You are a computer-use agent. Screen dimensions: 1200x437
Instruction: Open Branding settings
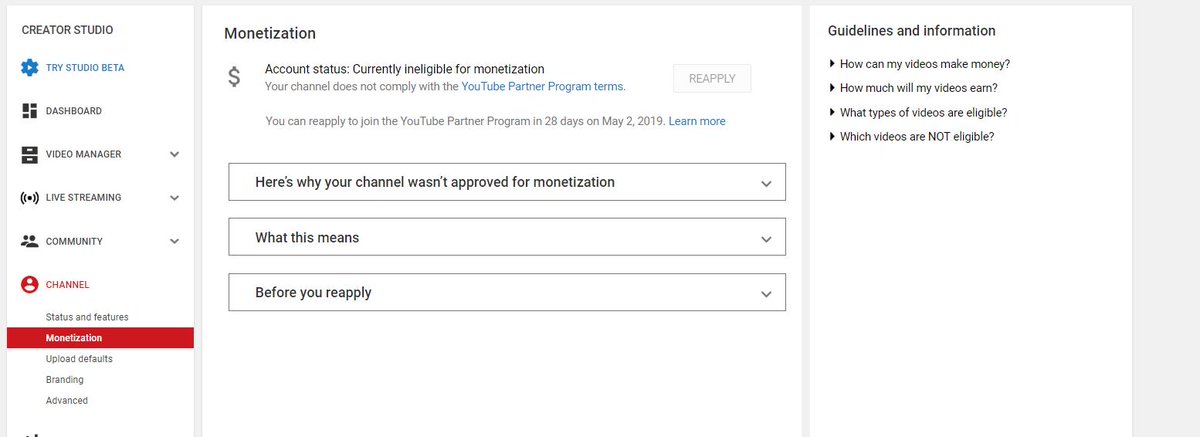coord(65,380)
